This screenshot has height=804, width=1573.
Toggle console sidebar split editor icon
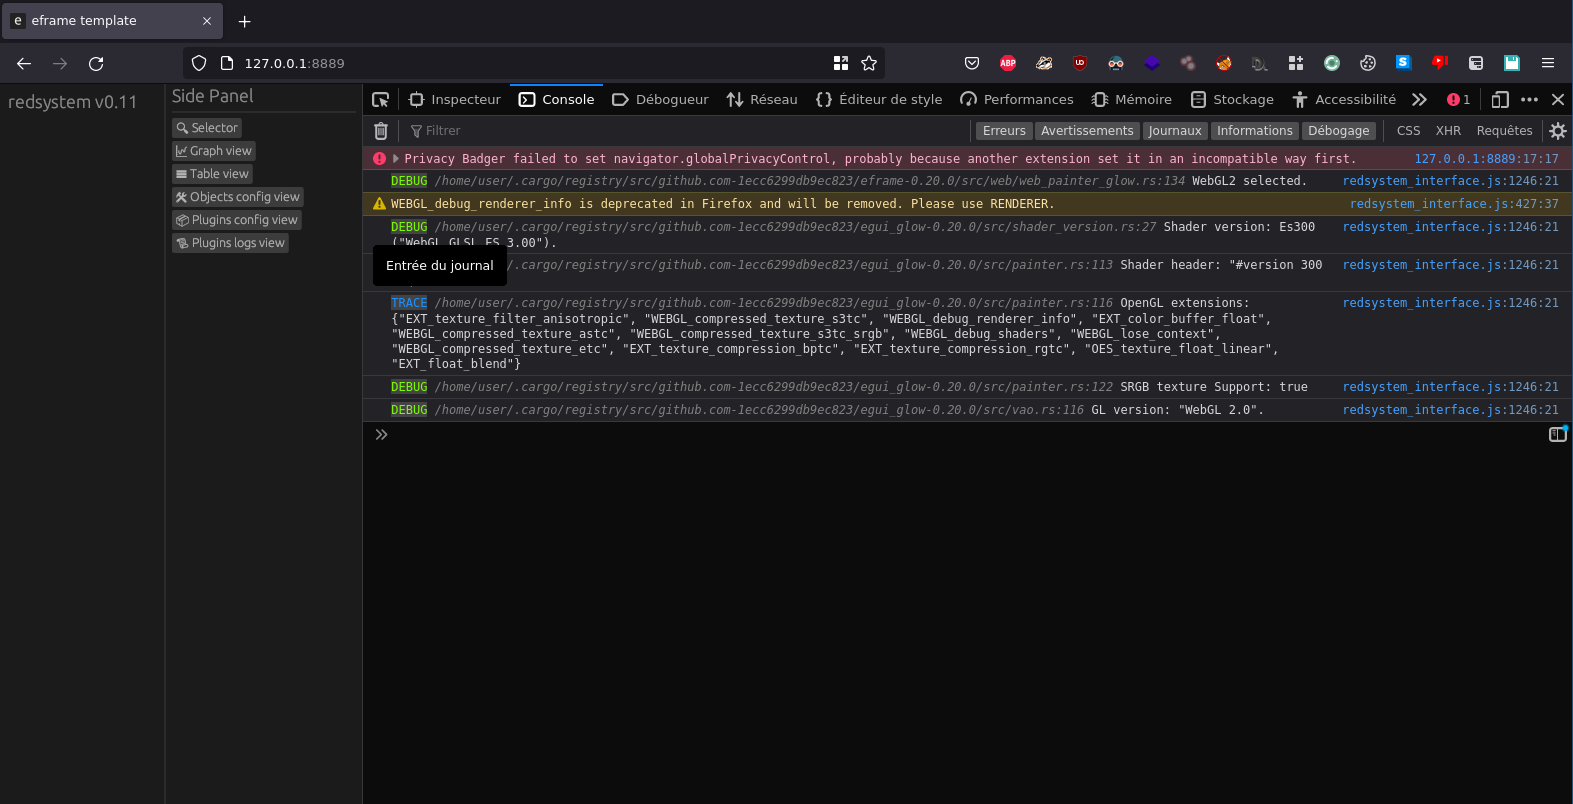(1557, 434)
